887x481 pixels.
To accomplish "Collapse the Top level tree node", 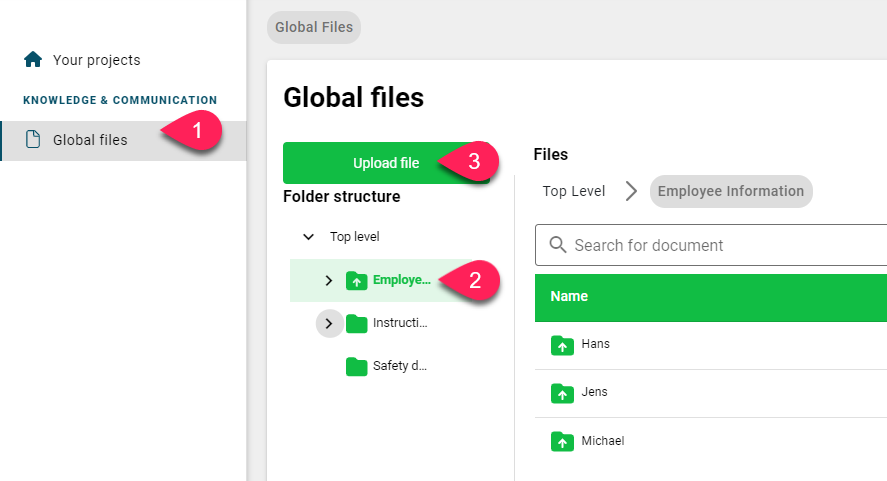I will point(308,237).
